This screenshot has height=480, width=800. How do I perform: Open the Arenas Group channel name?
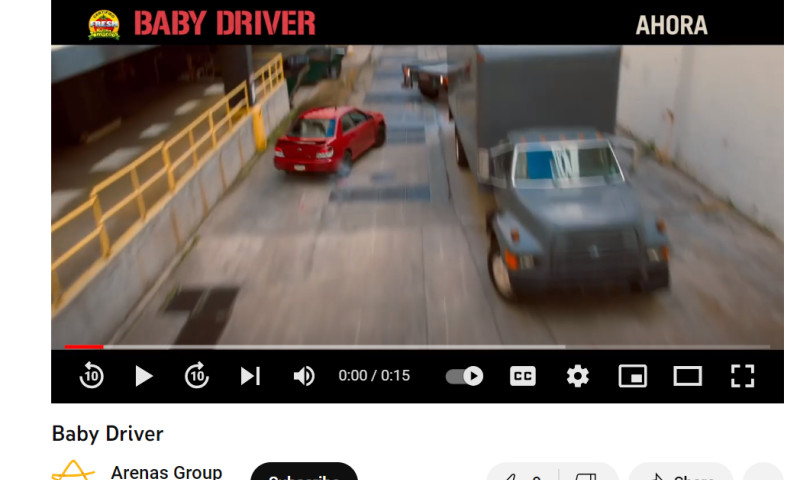click(x=166, y=472)
